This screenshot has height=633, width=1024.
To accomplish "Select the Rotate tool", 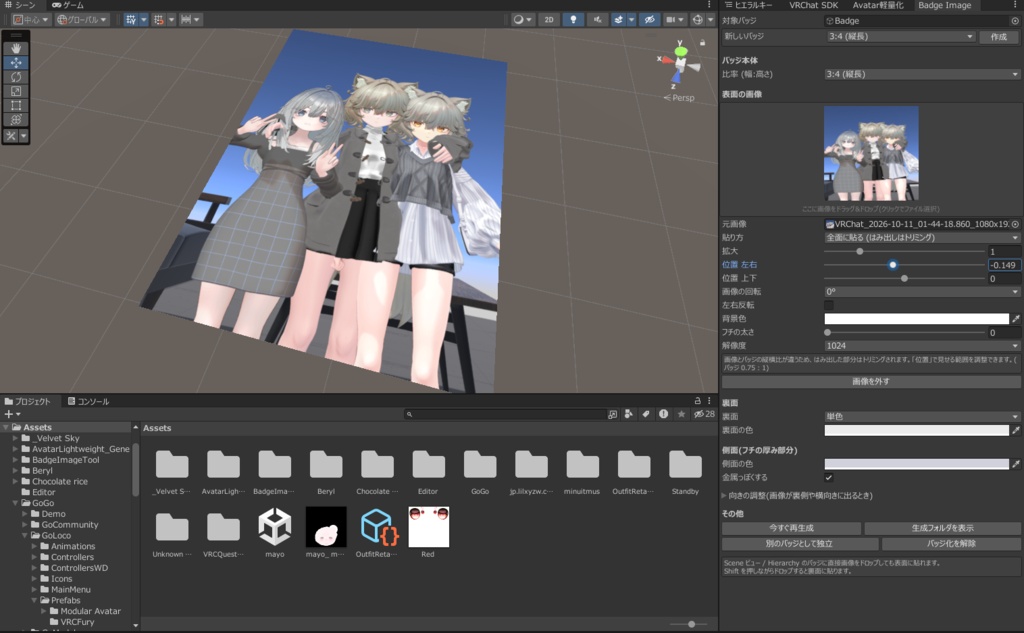I will tap(16, 77).
